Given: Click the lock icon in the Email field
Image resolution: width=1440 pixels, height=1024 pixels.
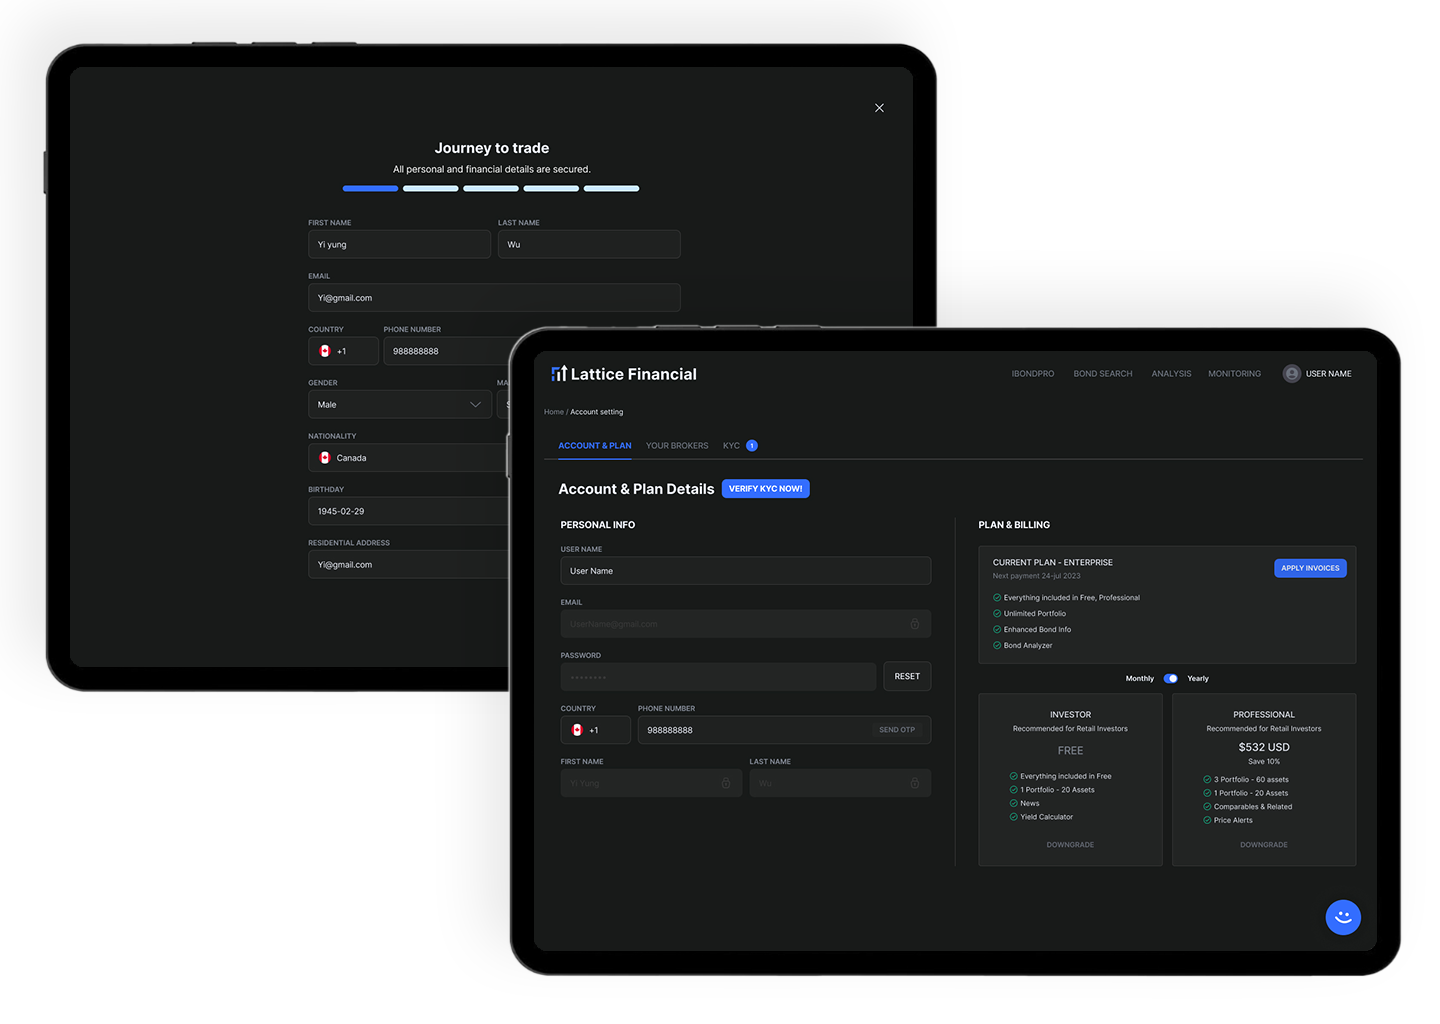Looking at the screenshot, I should pyautogui.click(x=914, y=623).
